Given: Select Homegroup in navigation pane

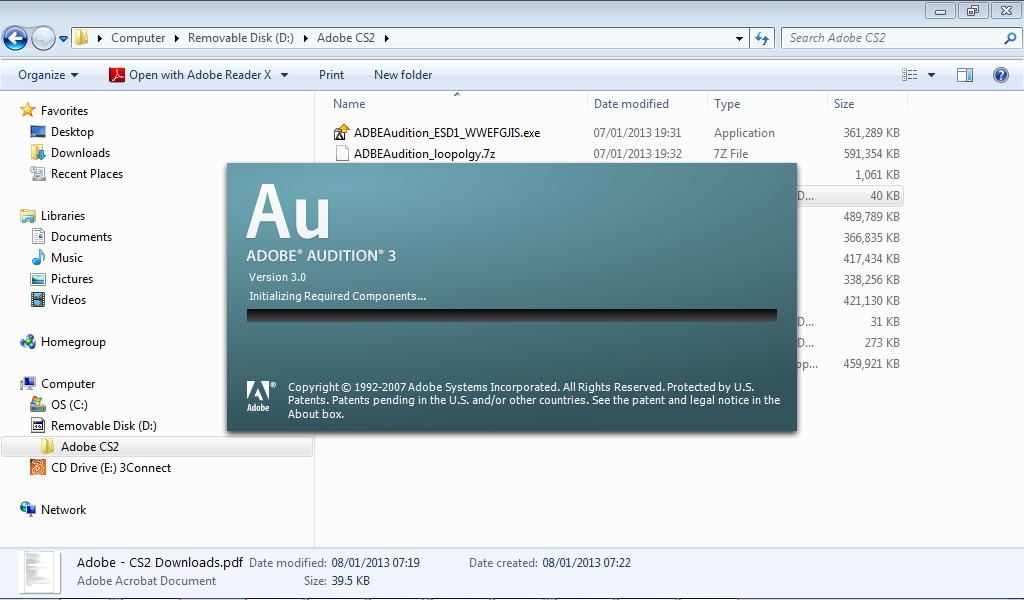Looking at the screenshot, I should coord(73,341).
